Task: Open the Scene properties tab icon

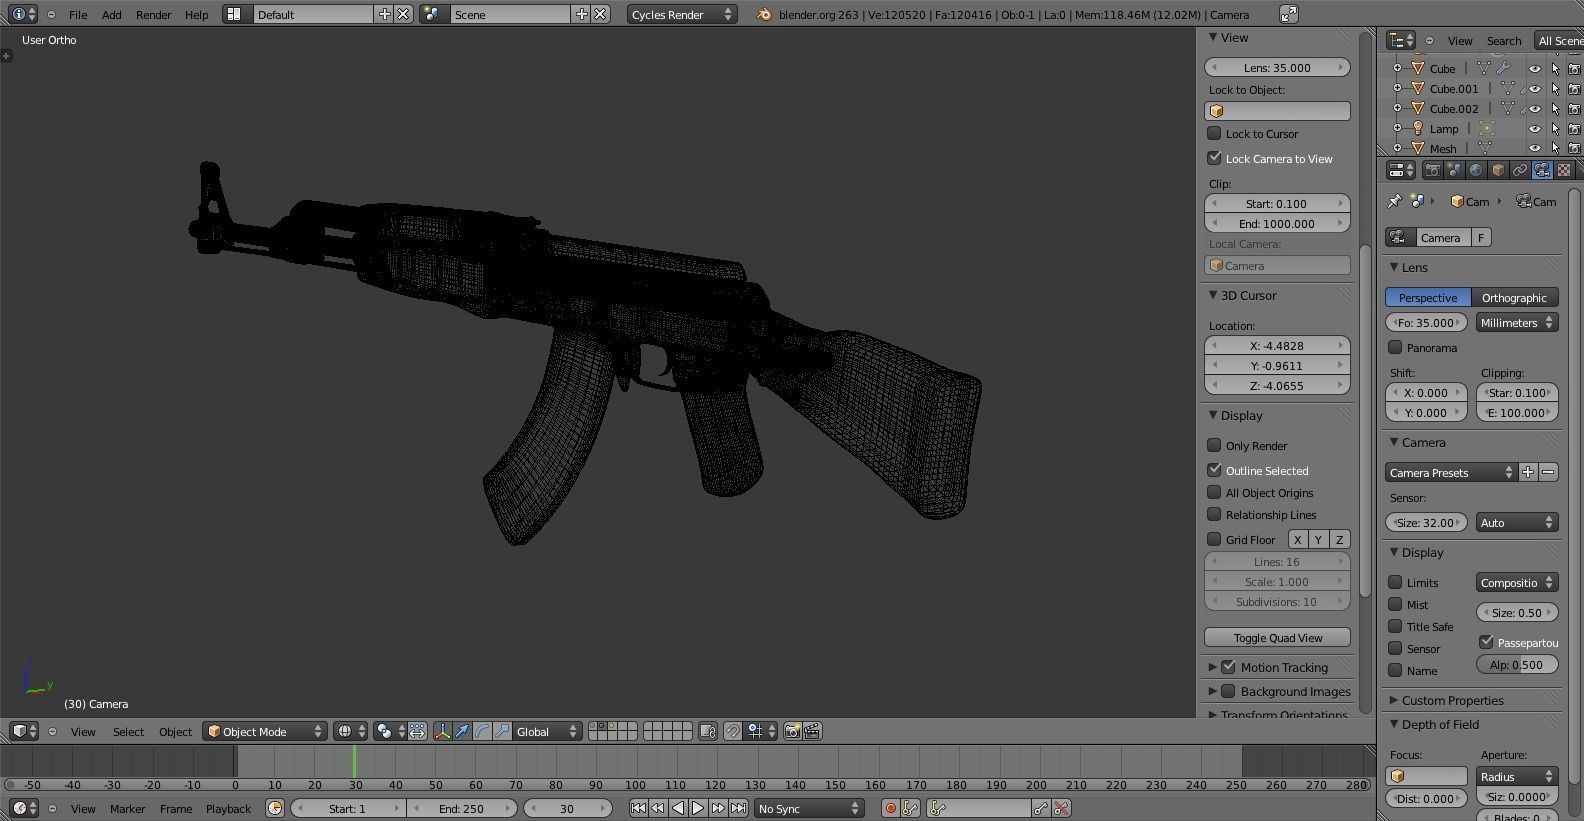Action: pyautogui.click(x=1454, y=170)
